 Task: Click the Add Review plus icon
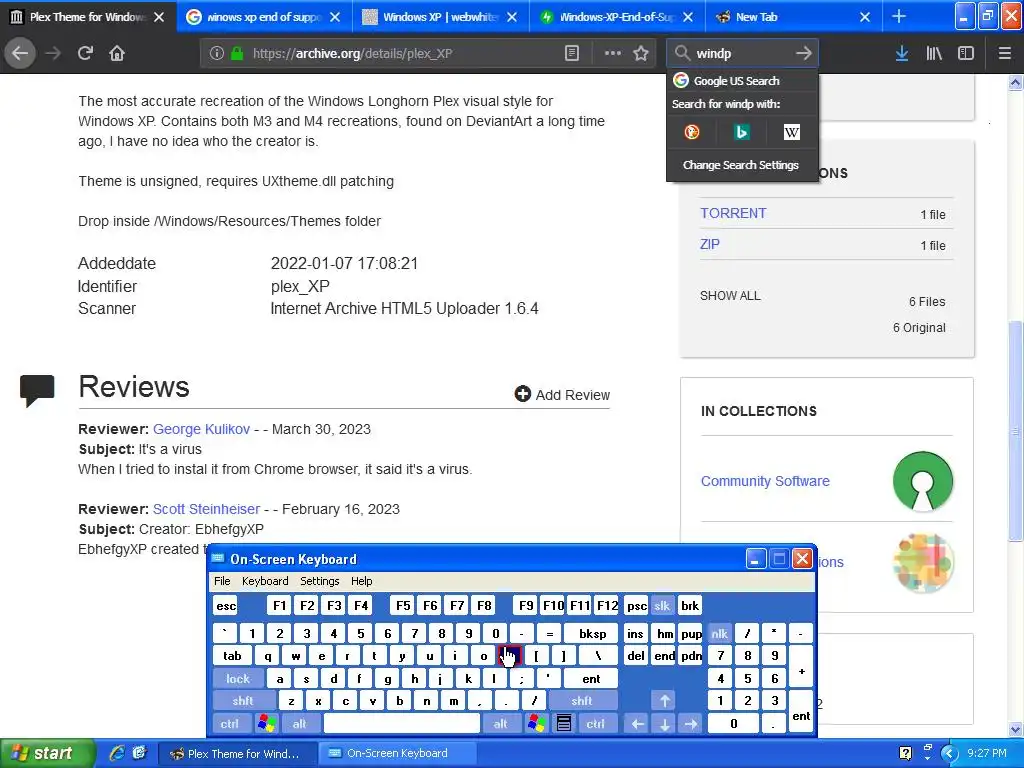tap(522, 394)
